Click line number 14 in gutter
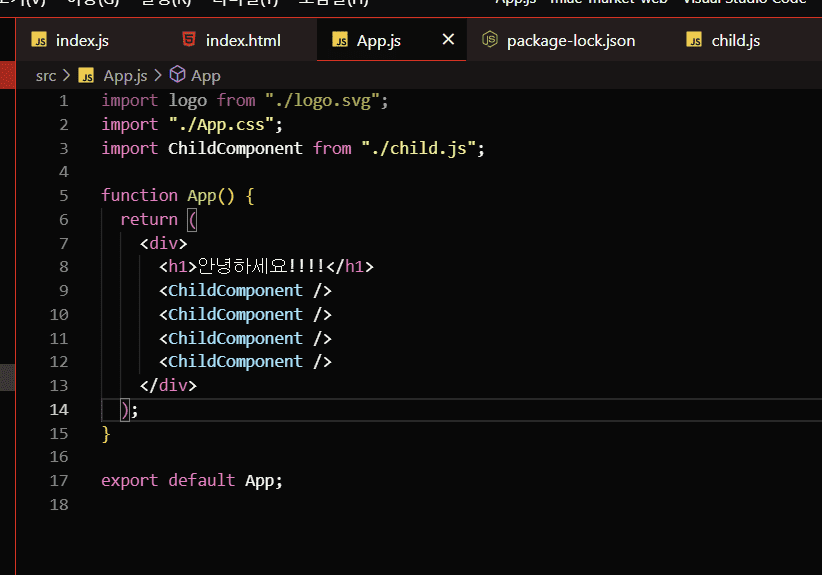The height and width of the screenshot is (575, 822). tap(59, 409)
